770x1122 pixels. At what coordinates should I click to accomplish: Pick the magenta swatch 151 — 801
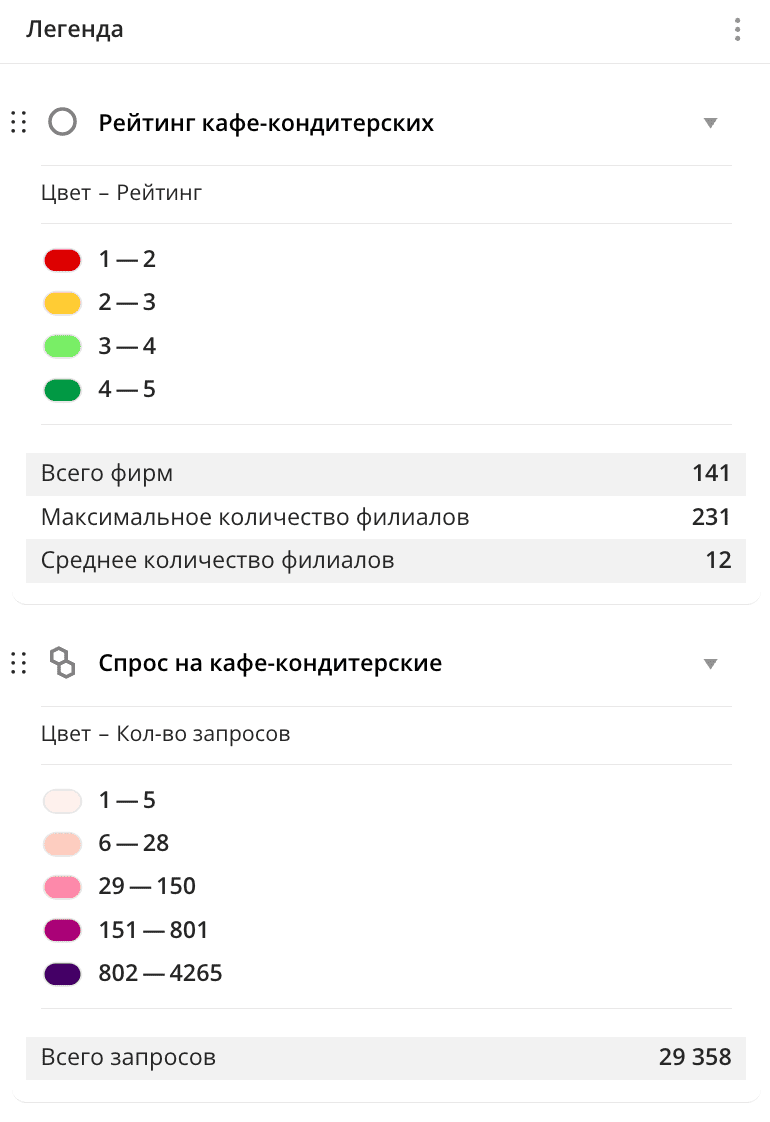coord(62,930)
